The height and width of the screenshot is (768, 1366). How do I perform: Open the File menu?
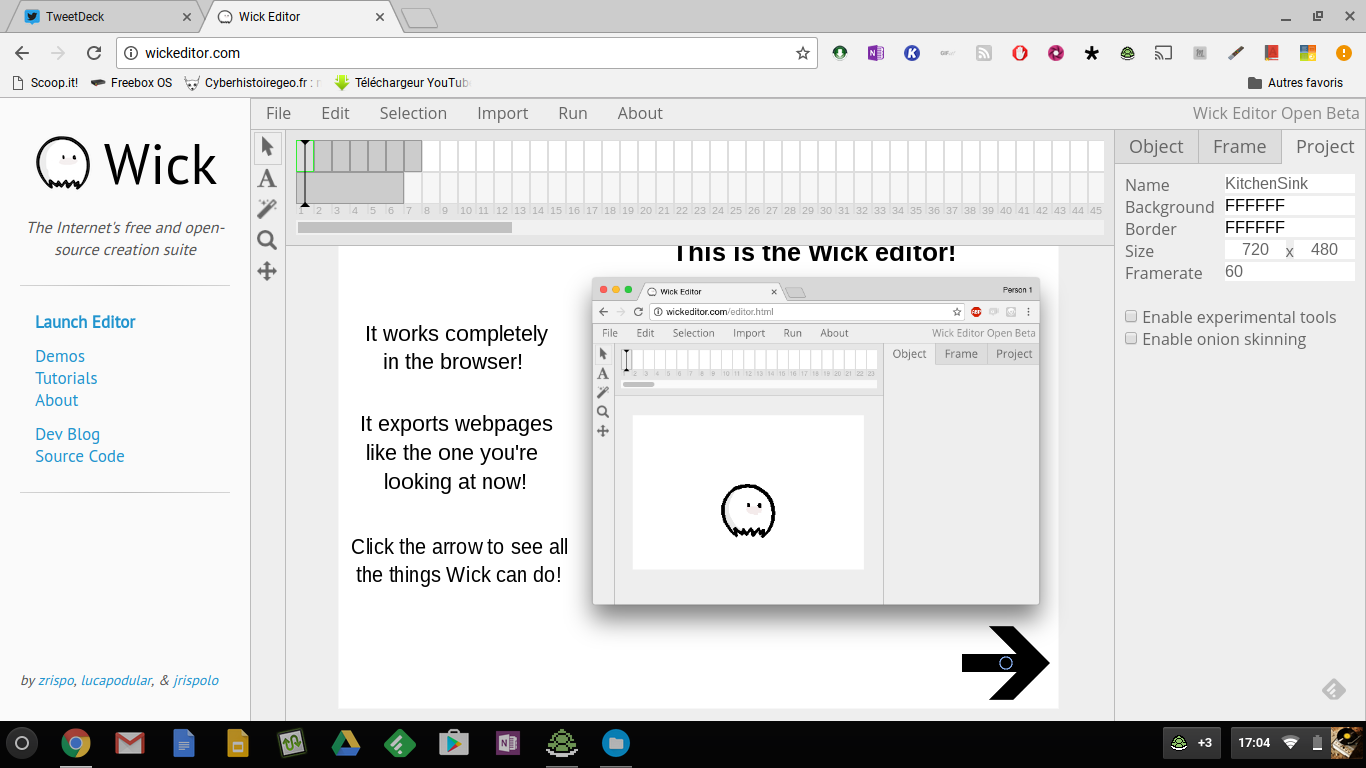[x=278, y=113]
